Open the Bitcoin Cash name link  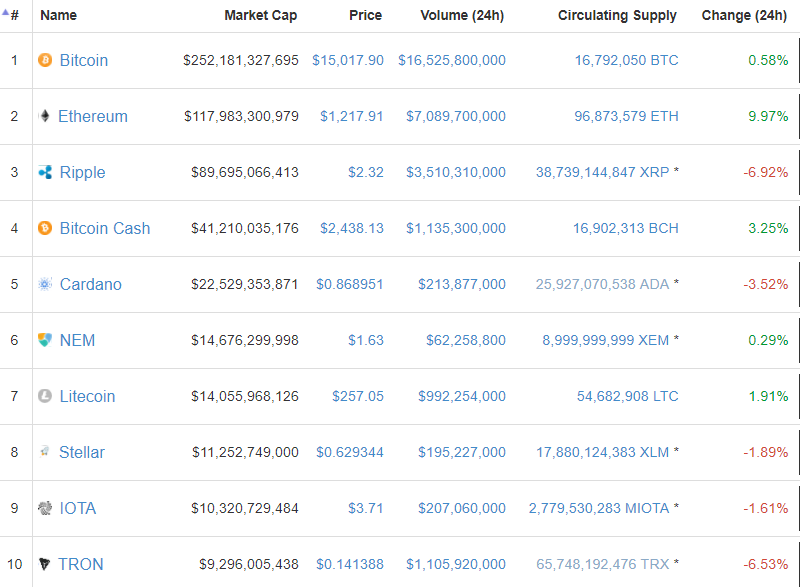tap(105, 228)
